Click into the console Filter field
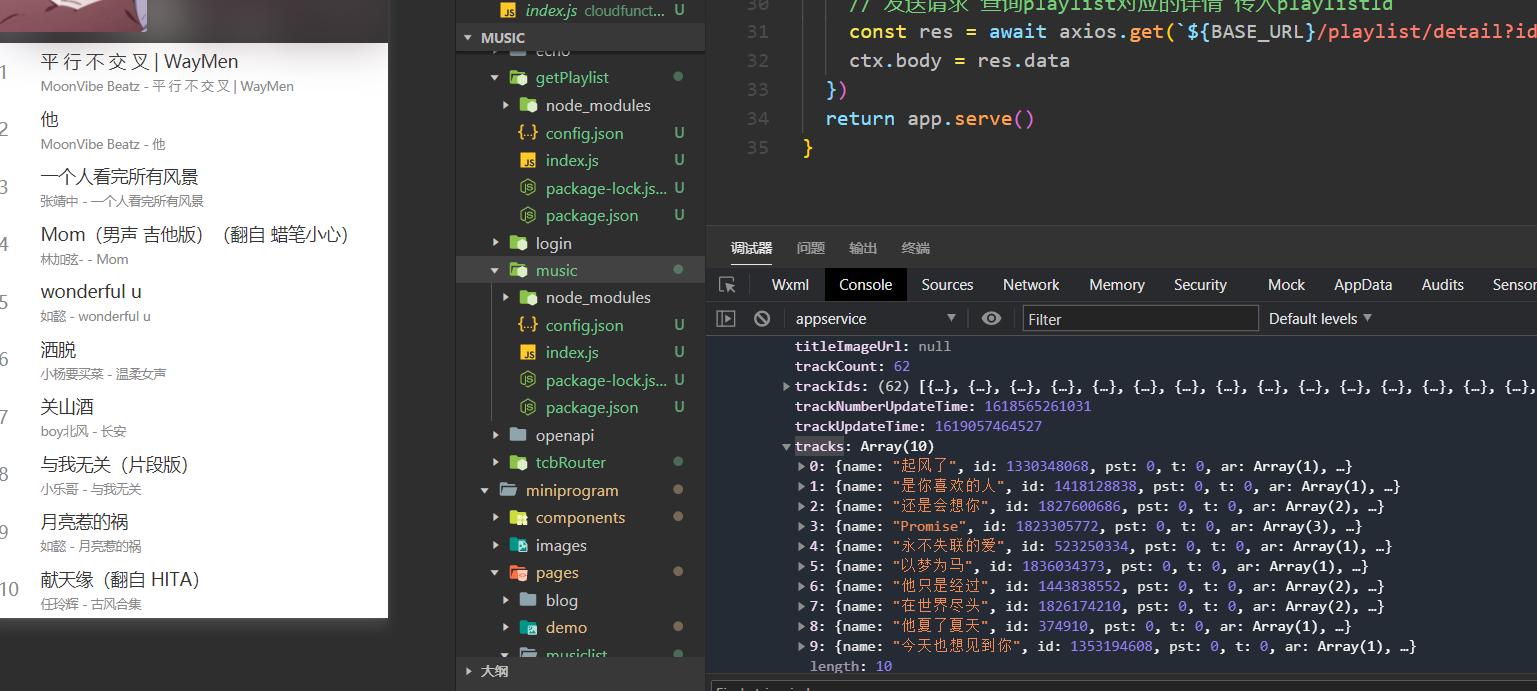Image resolution: width=1537 pixels, height=691 pixels. point(1140,319)
